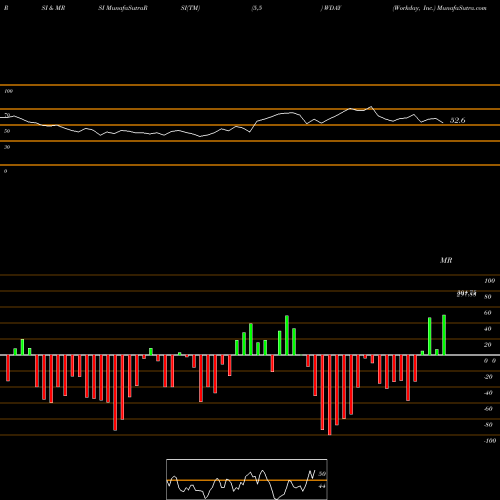Click the 20 label on MR axis
The height and width of the screenshot is (500, 500).
click(x=488, y=345)
